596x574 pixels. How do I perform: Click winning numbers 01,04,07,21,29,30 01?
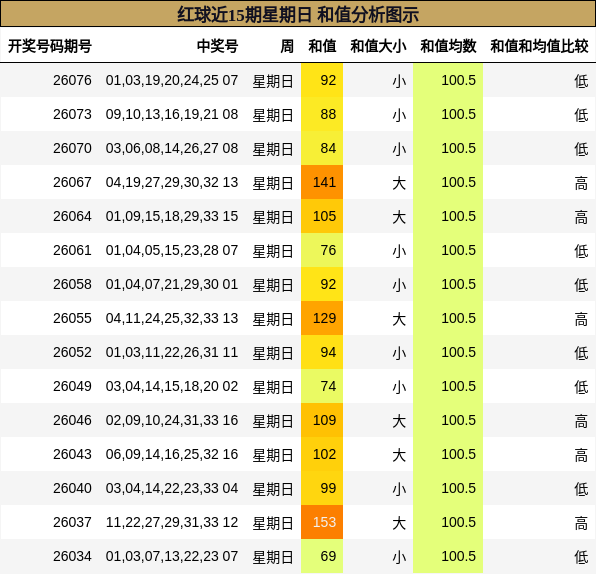coord(172,284)
